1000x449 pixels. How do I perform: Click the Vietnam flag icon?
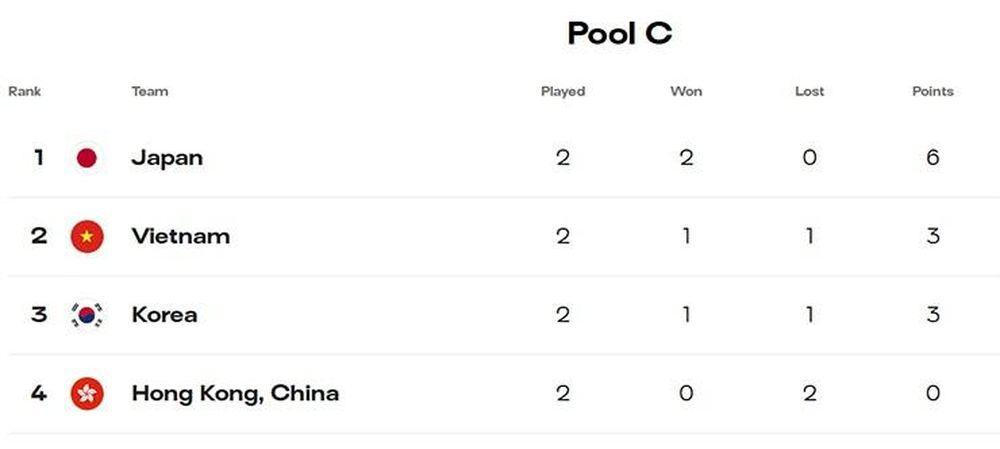coord(87,237)
